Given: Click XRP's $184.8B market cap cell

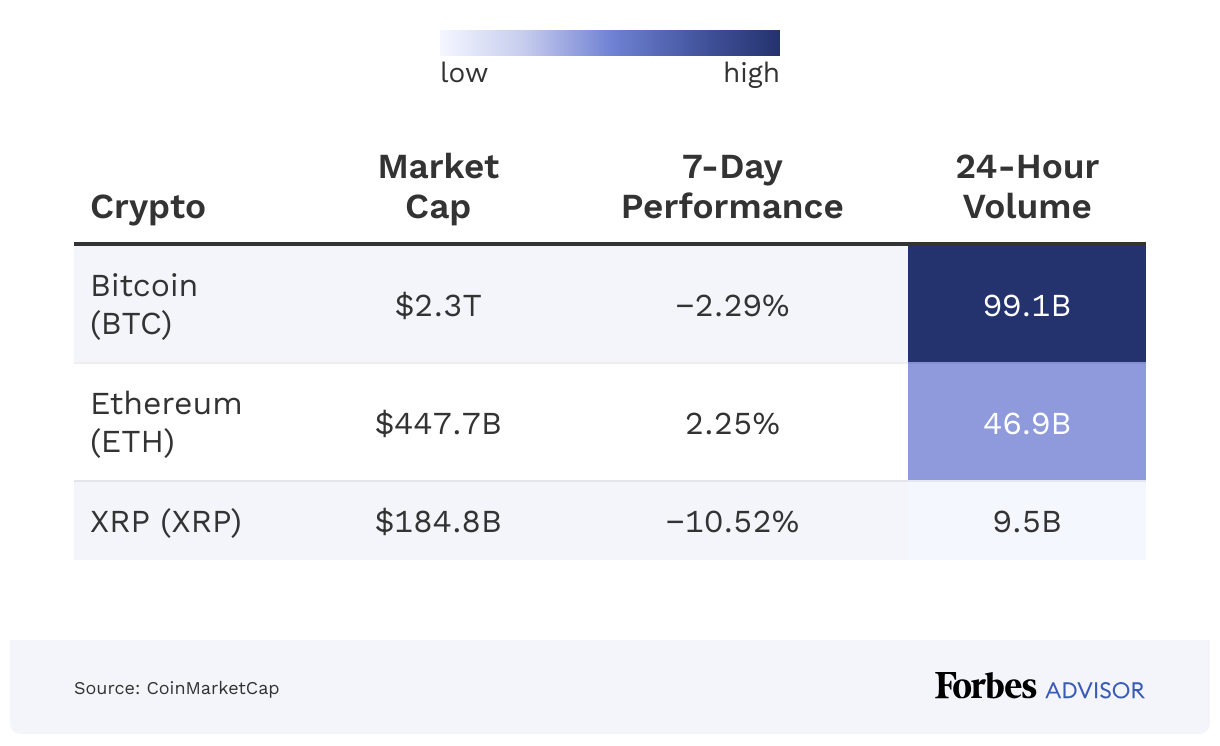Looking at the screenshot, I should pos(438,521).
